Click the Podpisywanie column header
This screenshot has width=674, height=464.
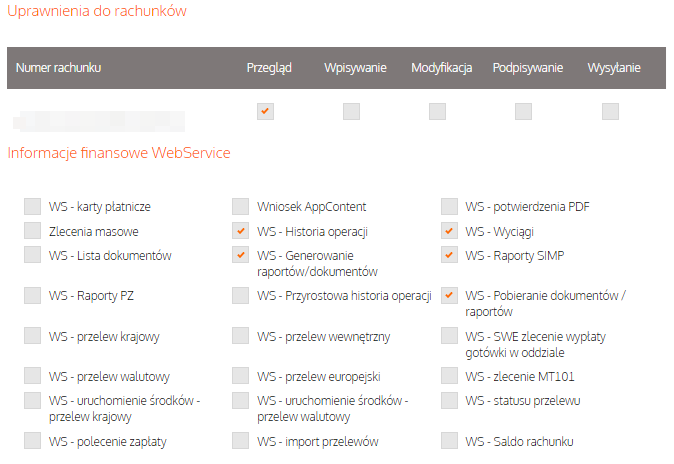(x=527, y=68)
